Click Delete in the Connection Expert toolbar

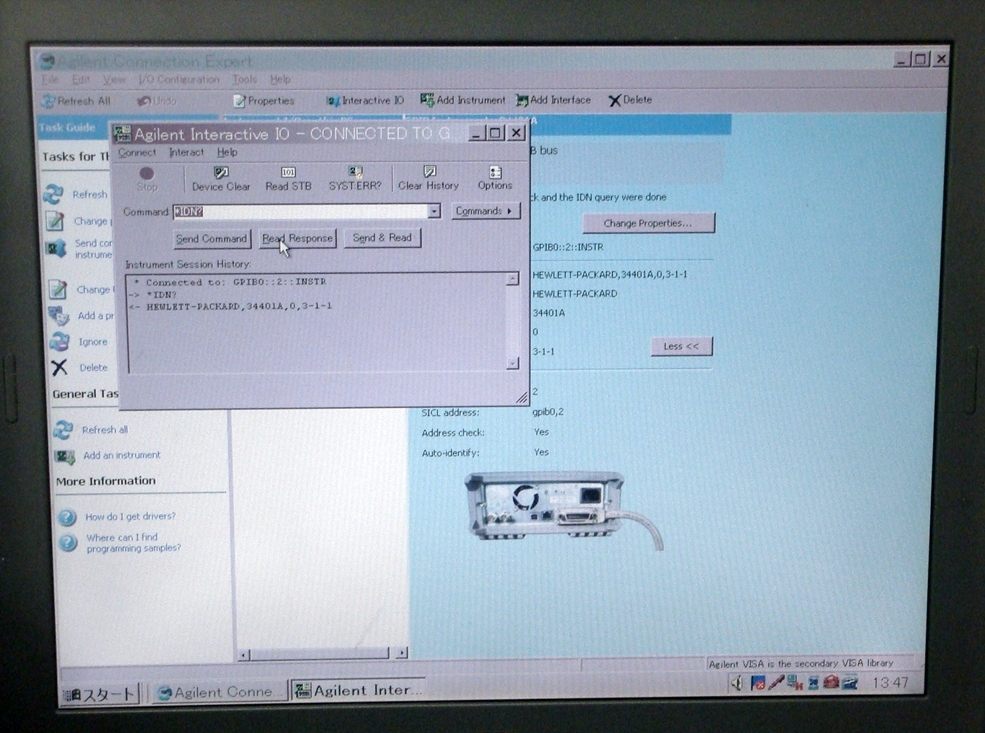click(x=630, y=100)
